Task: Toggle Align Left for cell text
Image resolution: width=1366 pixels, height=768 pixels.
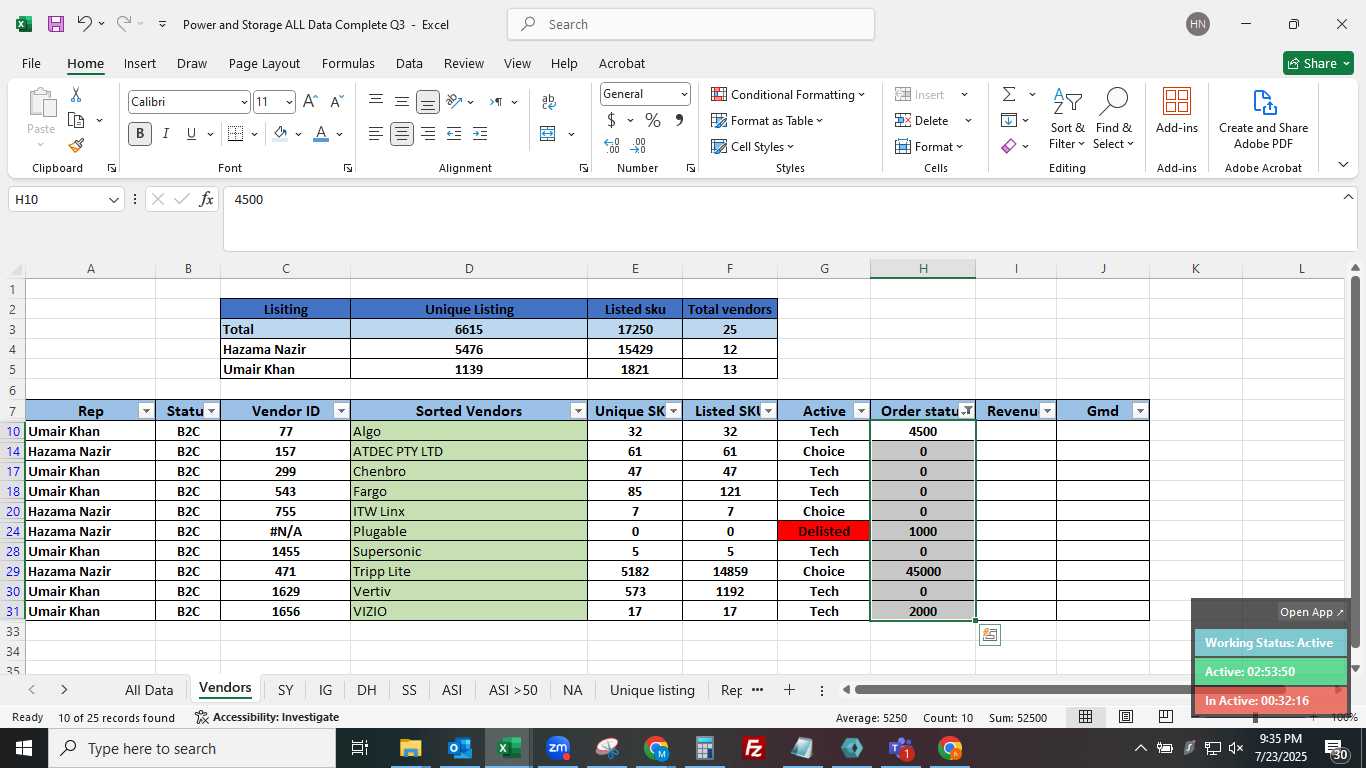Action: click(x=376, y=133)
